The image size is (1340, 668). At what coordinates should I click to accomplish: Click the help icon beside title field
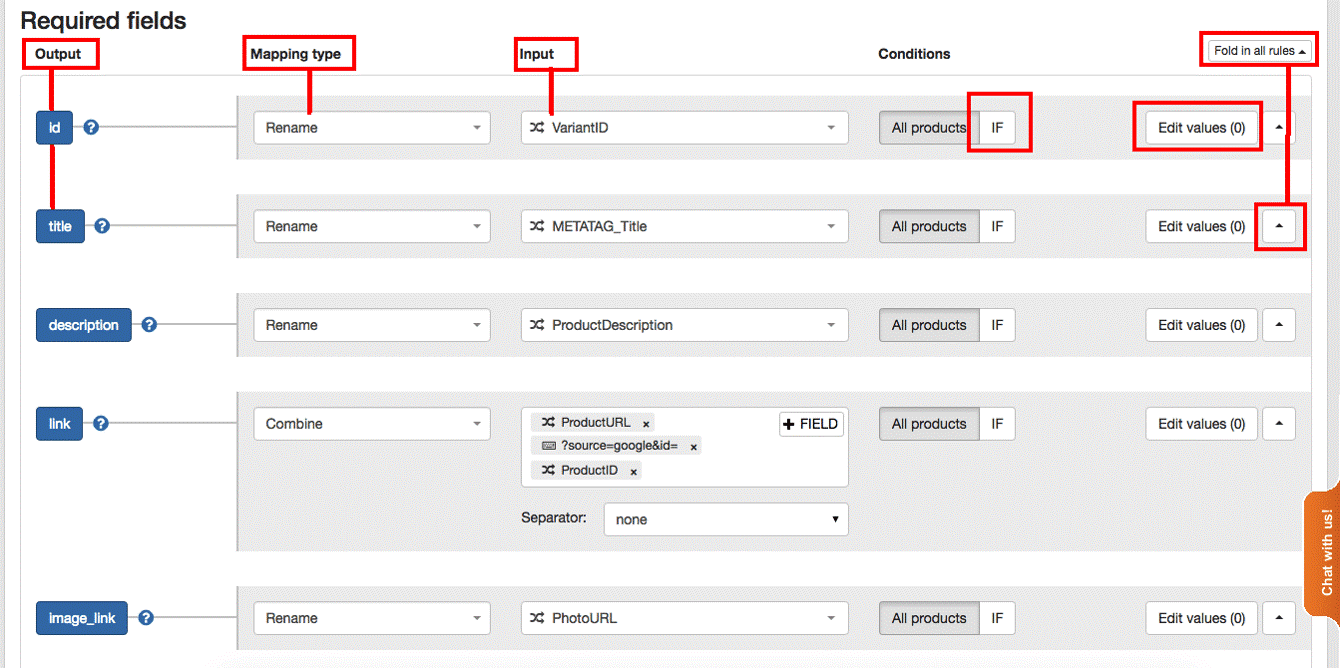click(x=102, y=226)
